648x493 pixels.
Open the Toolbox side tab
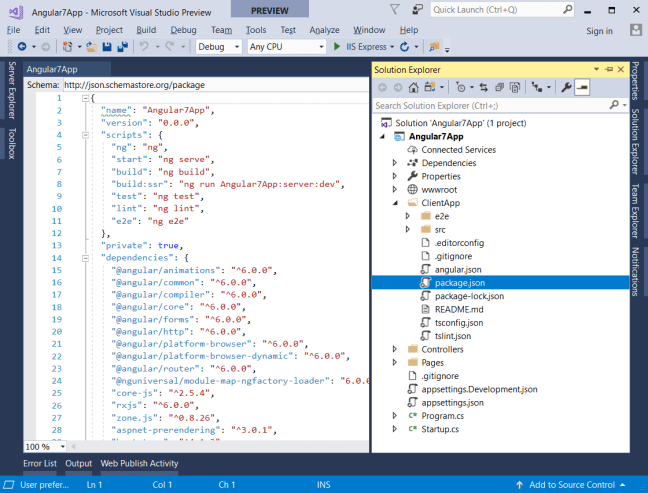[12, 143]
